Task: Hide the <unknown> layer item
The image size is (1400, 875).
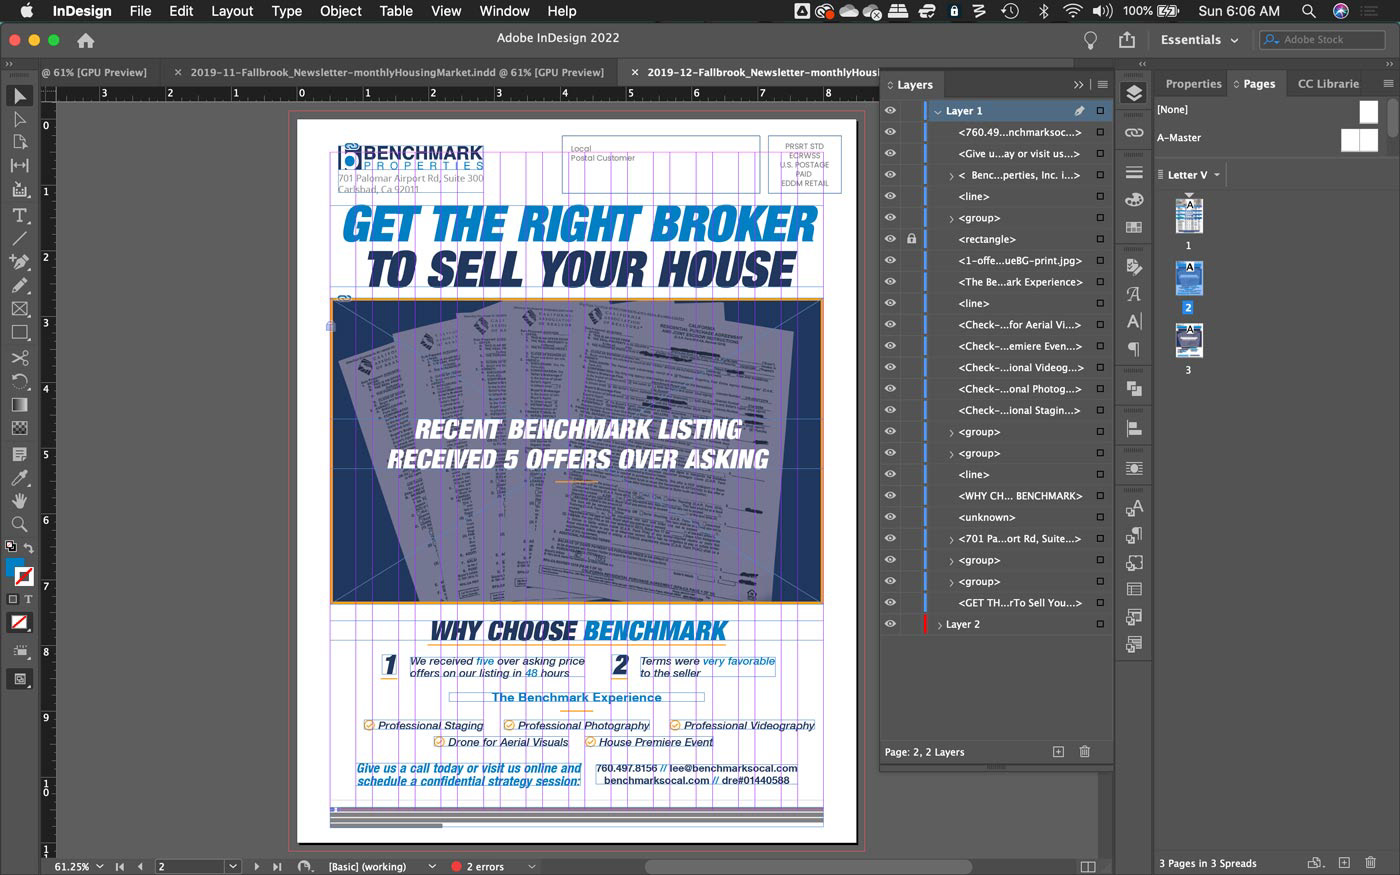Action: tap(890, 517)
